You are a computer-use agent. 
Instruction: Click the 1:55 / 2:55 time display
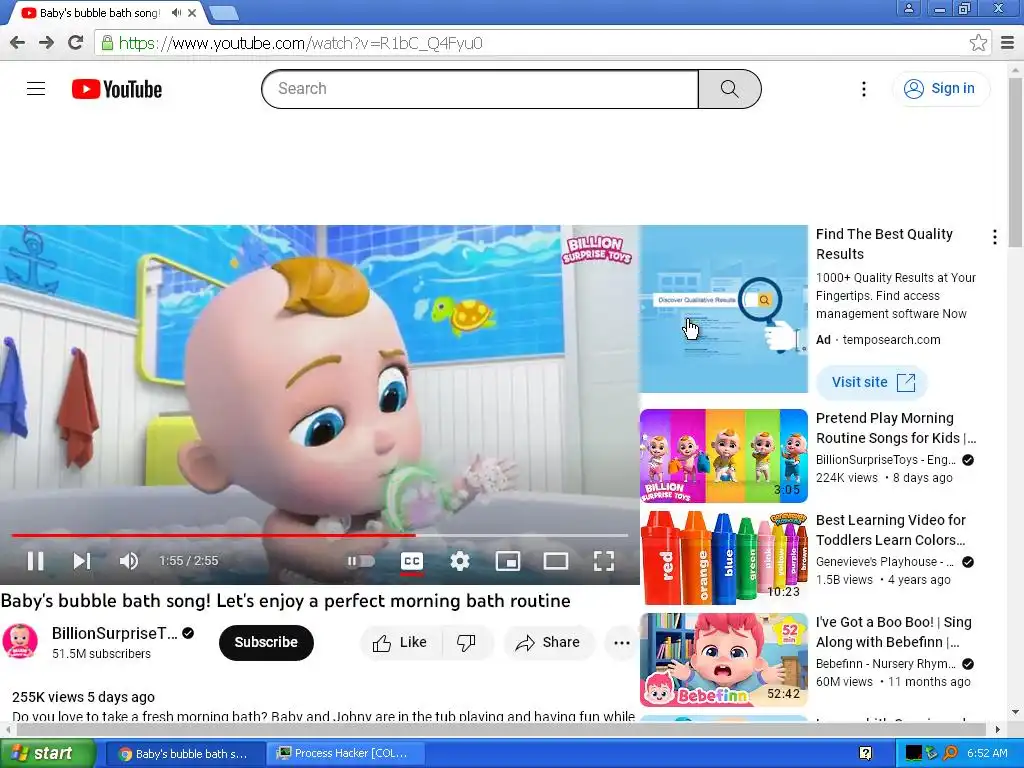coord(188,560)
